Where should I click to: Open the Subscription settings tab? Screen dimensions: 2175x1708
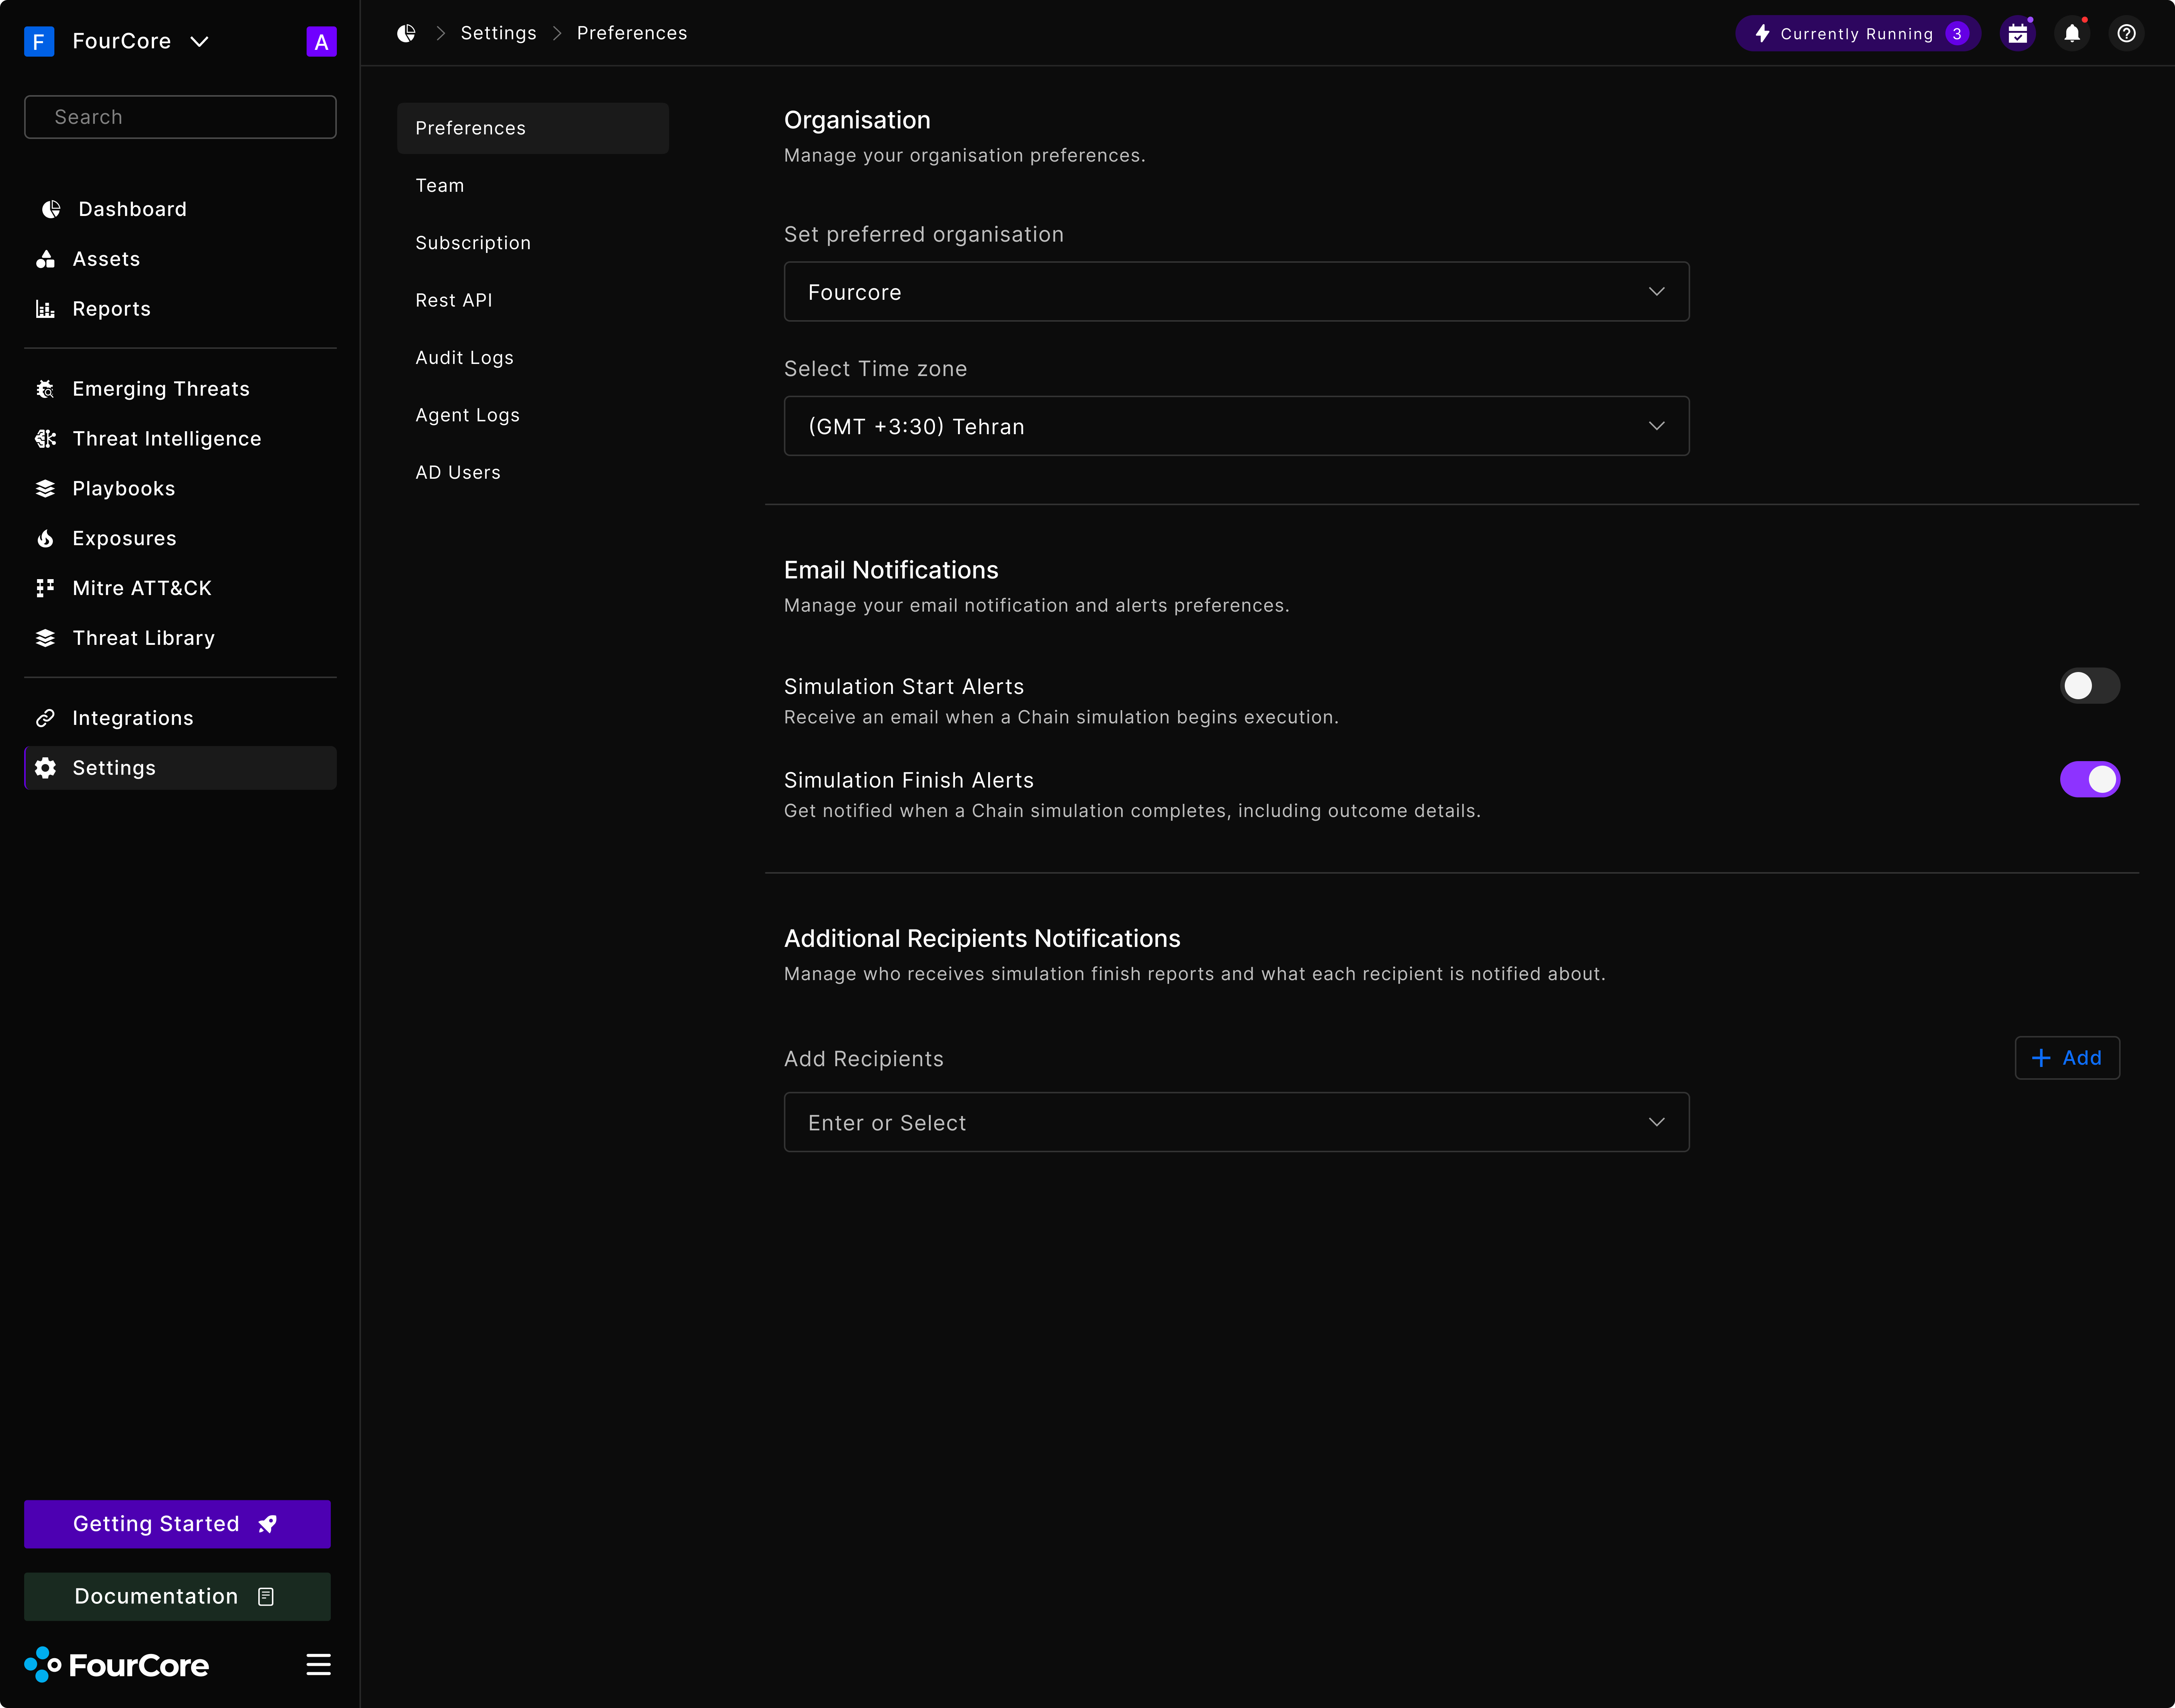pos(533,243)
